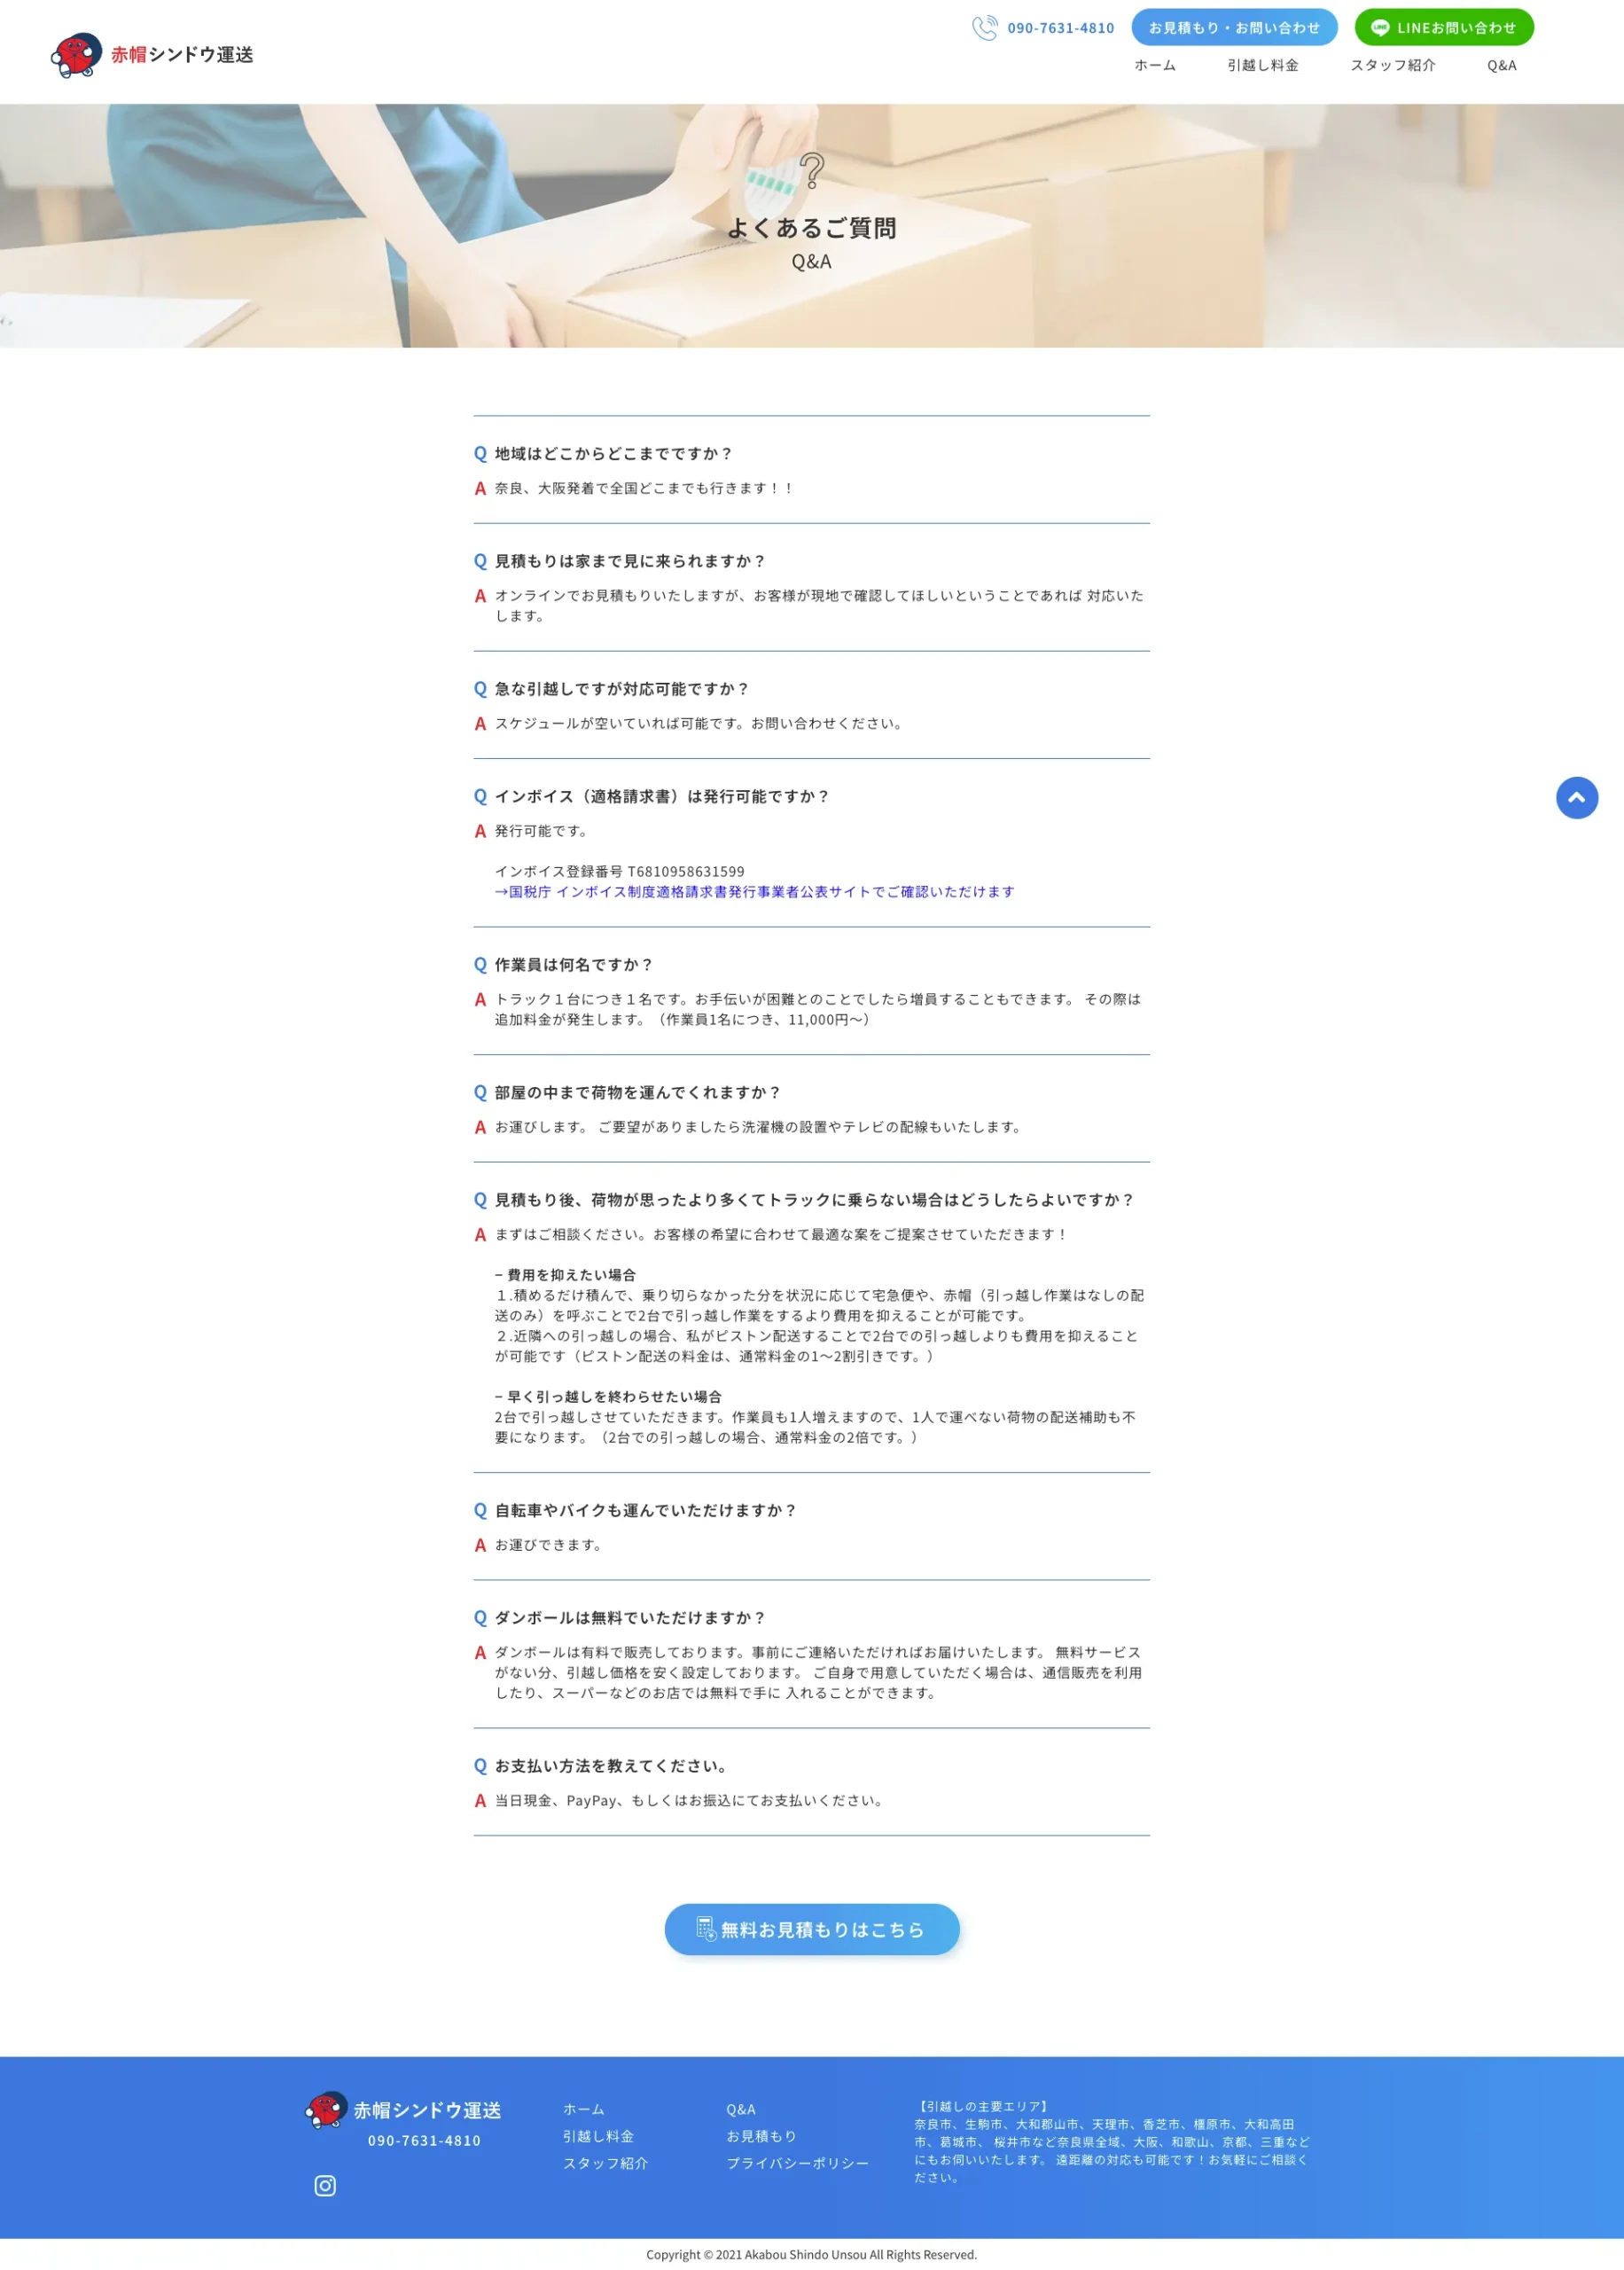Go to 引越し料金 in top navigation

[1262, 66]
